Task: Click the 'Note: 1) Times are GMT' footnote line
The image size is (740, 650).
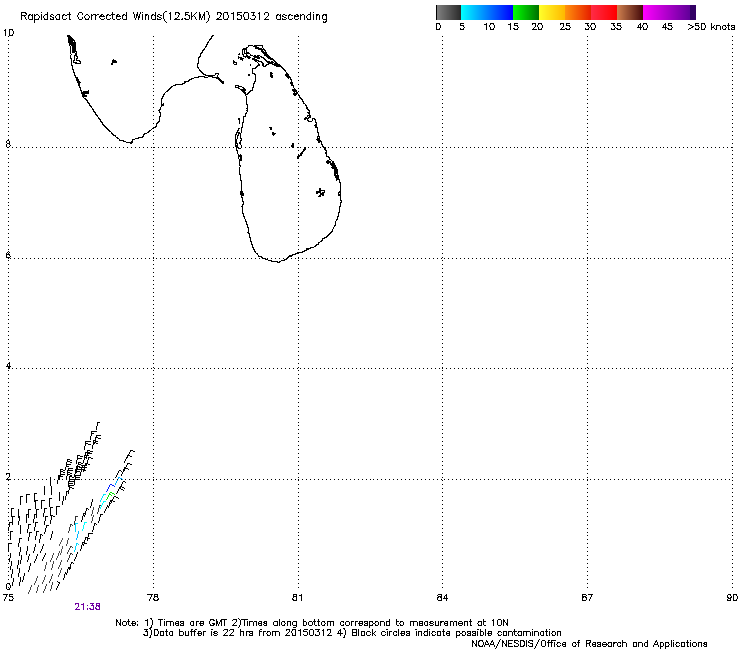Action: point(312,623)
